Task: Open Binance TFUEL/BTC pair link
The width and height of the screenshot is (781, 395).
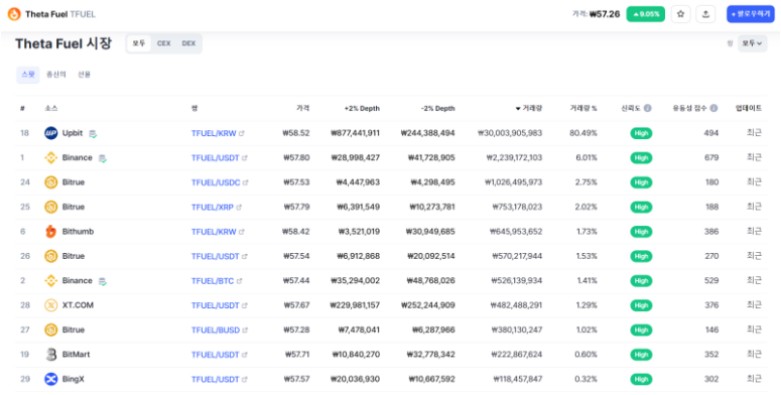Action: pos(213,281)
